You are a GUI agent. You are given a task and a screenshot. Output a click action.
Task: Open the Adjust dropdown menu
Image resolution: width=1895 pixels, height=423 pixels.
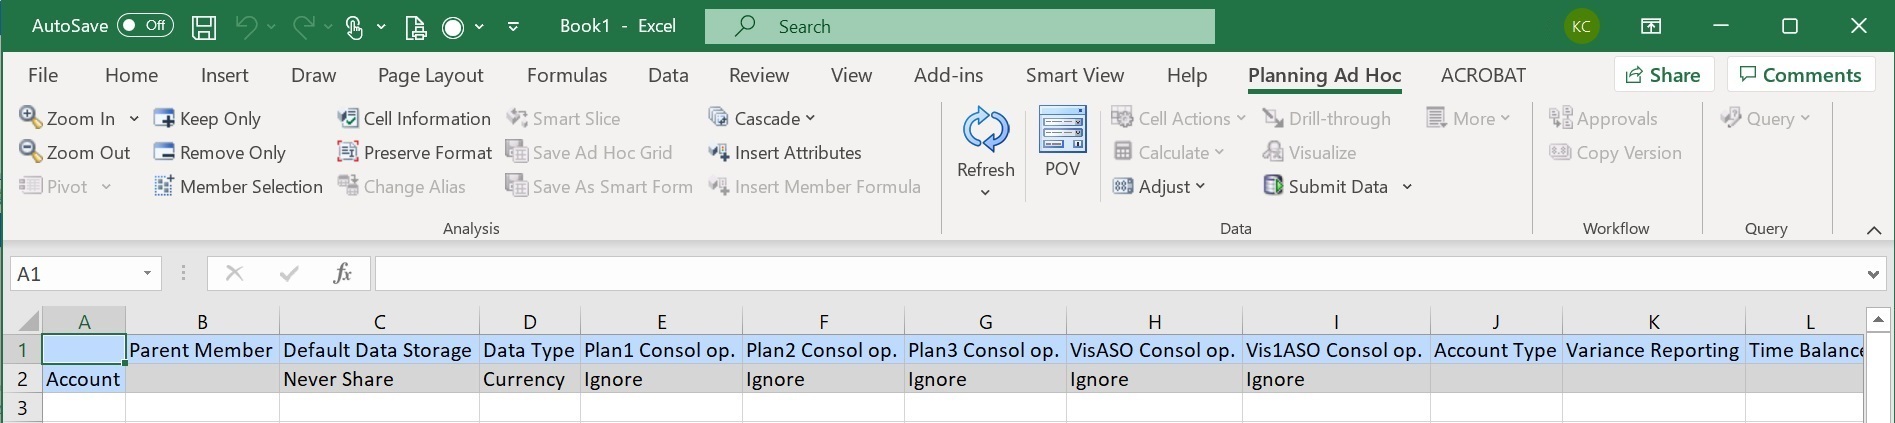pyautogui.click(x=1199, y=186)
